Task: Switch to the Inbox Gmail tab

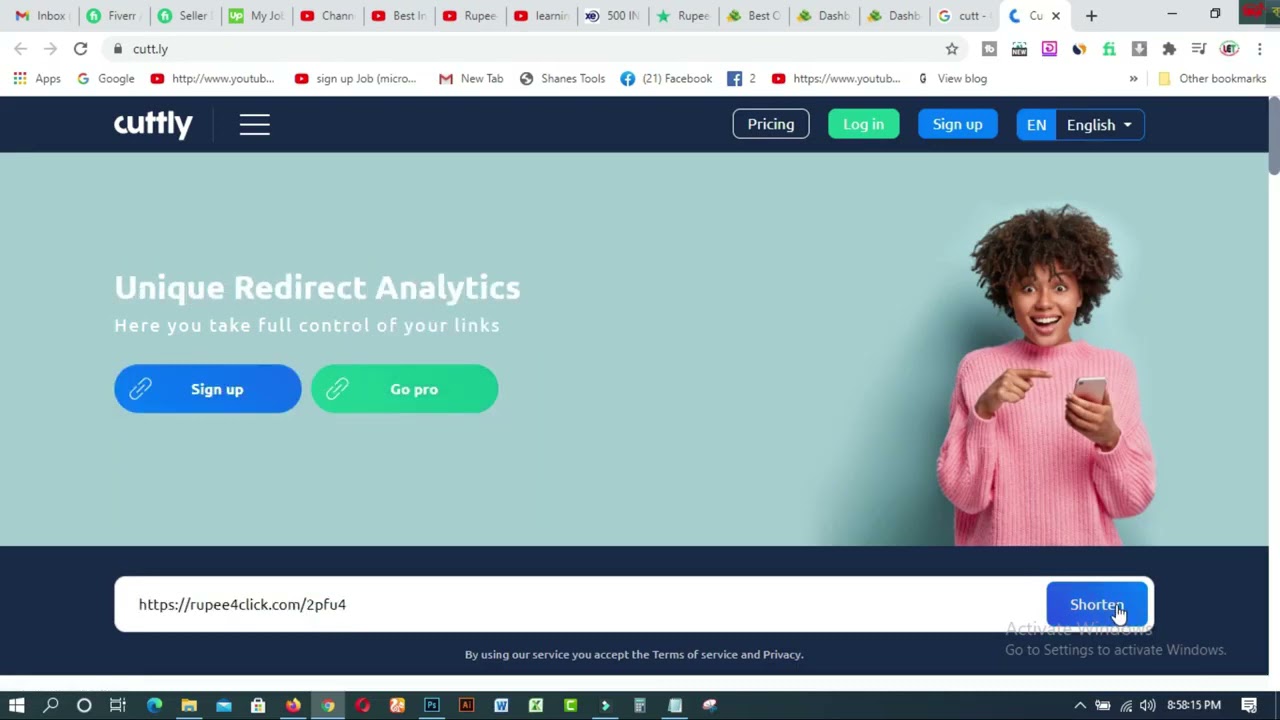Action: (x=40, y=16)
